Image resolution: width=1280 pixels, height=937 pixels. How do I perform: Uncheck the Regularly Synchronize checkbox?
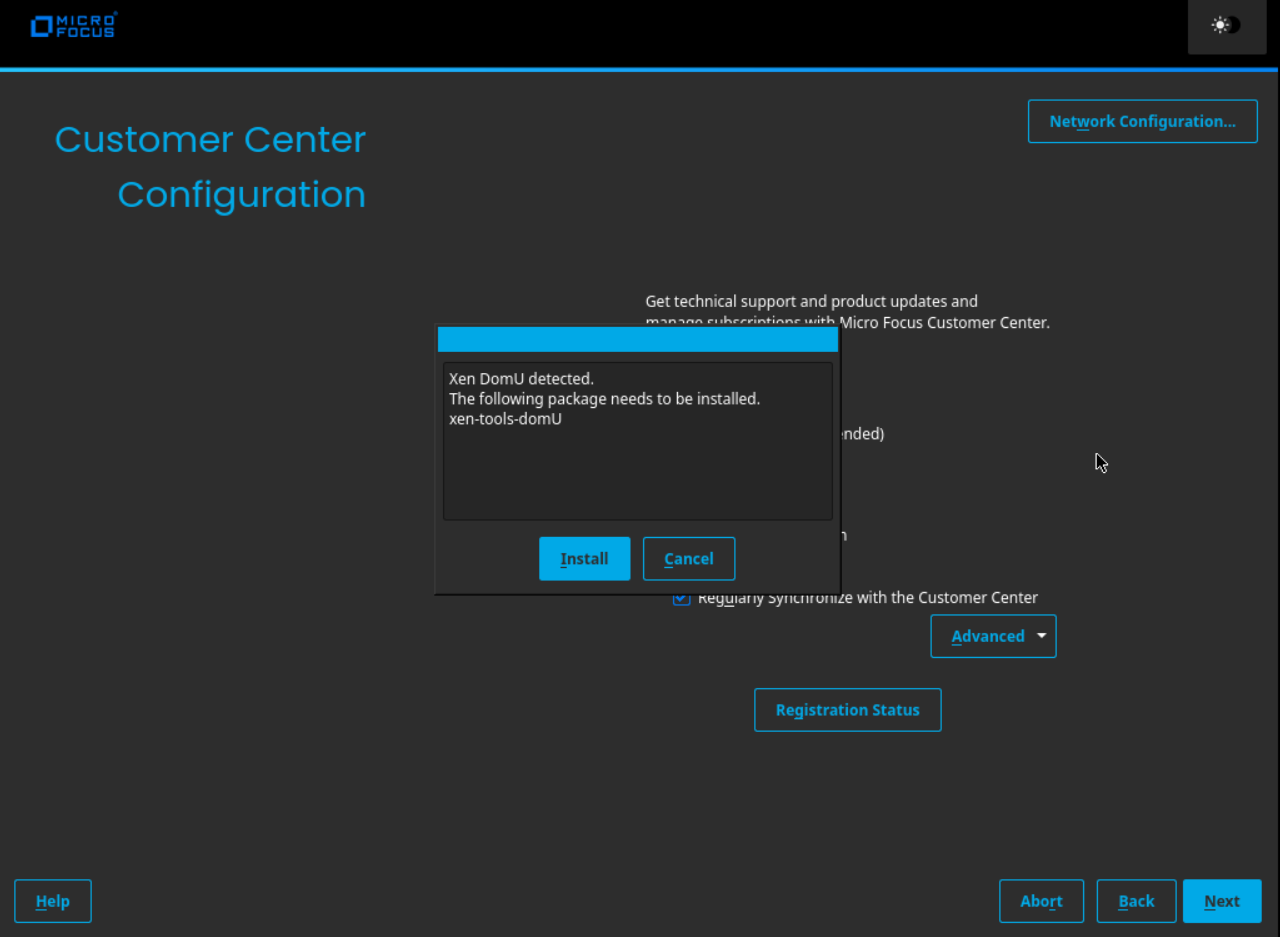[682, 598]
